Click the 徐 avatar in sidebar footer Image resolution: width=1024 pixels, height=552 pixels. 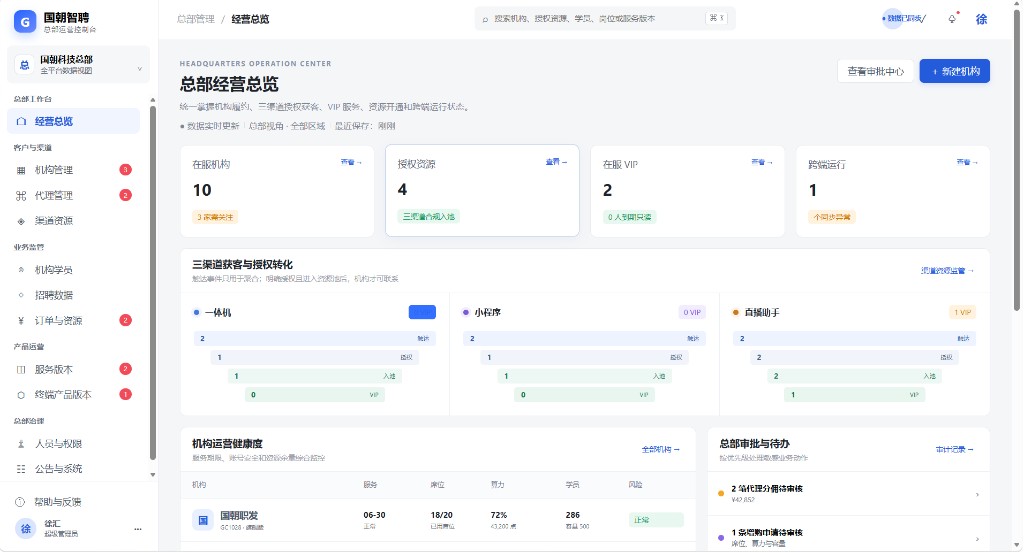click(x=25, y=528)
